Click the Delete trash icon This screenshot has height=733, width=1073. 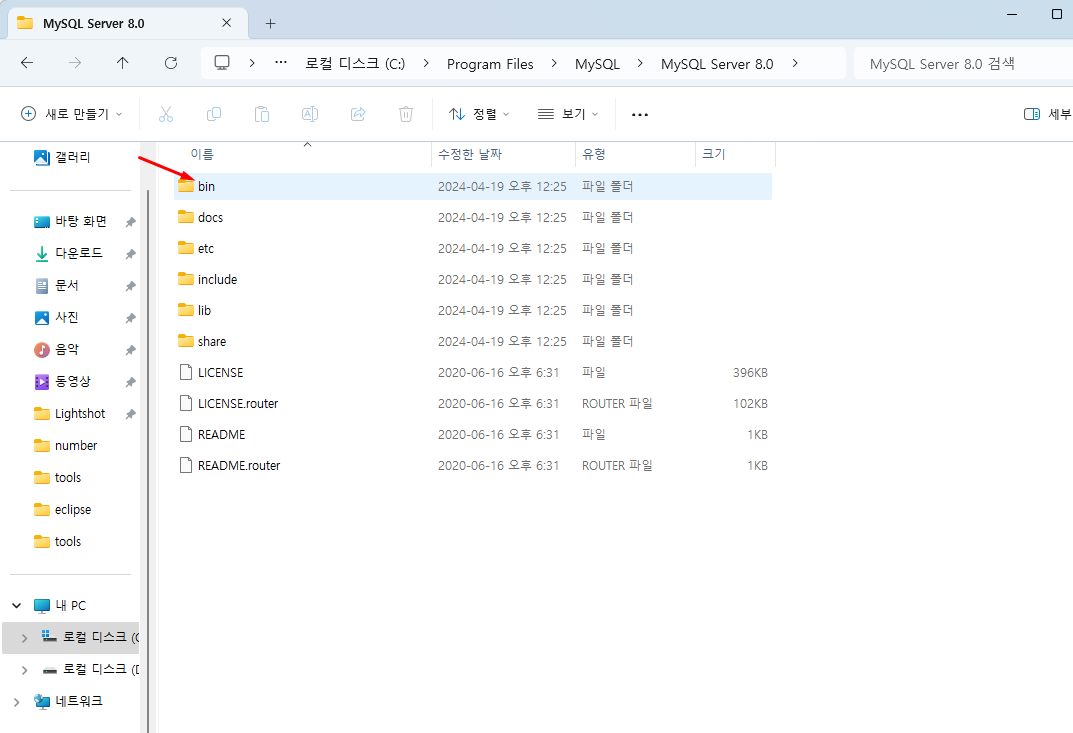(406, 114)
